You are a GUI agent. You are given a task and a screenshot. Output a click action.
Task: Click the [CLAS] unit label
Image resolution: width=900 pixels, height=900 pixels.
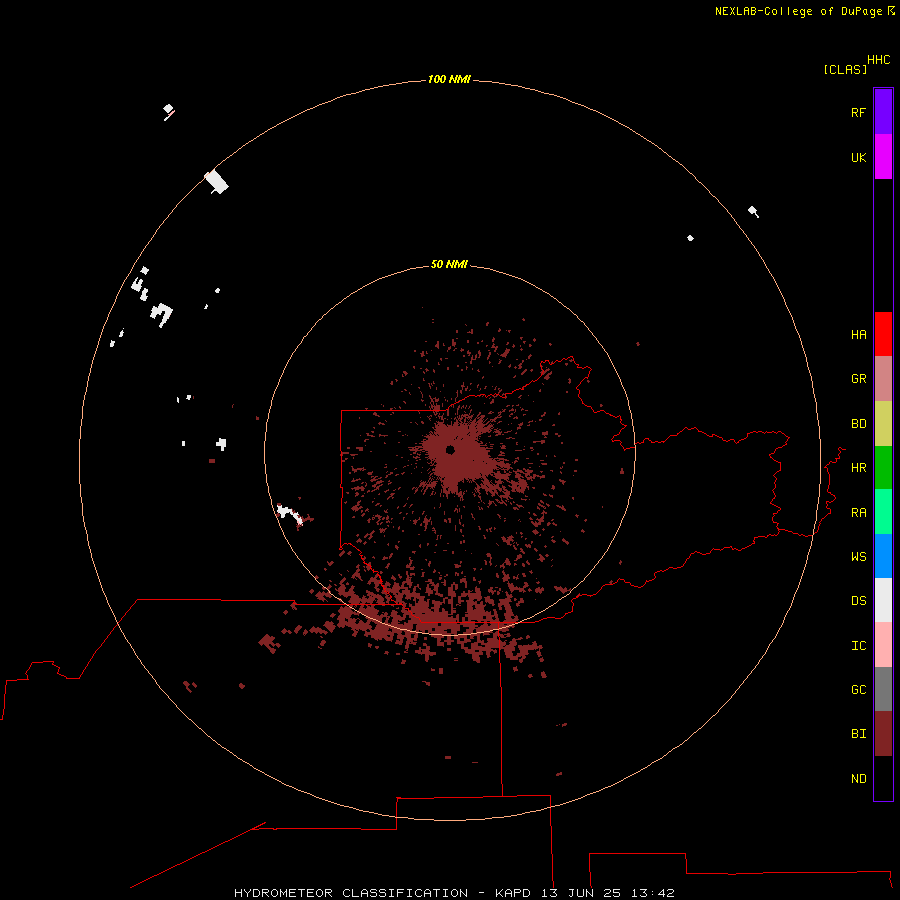coord(845,69)
